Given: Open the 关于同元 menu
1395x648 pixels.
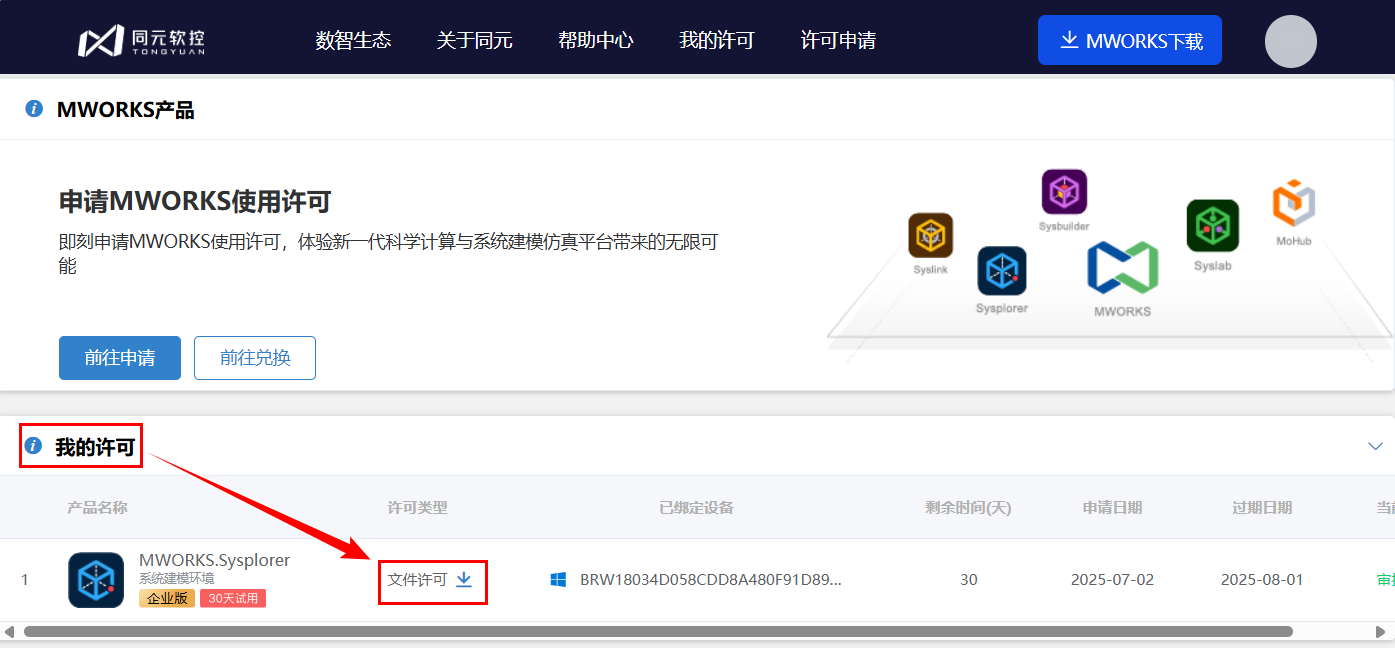Looking at the screenshot, I should (474, 41).
